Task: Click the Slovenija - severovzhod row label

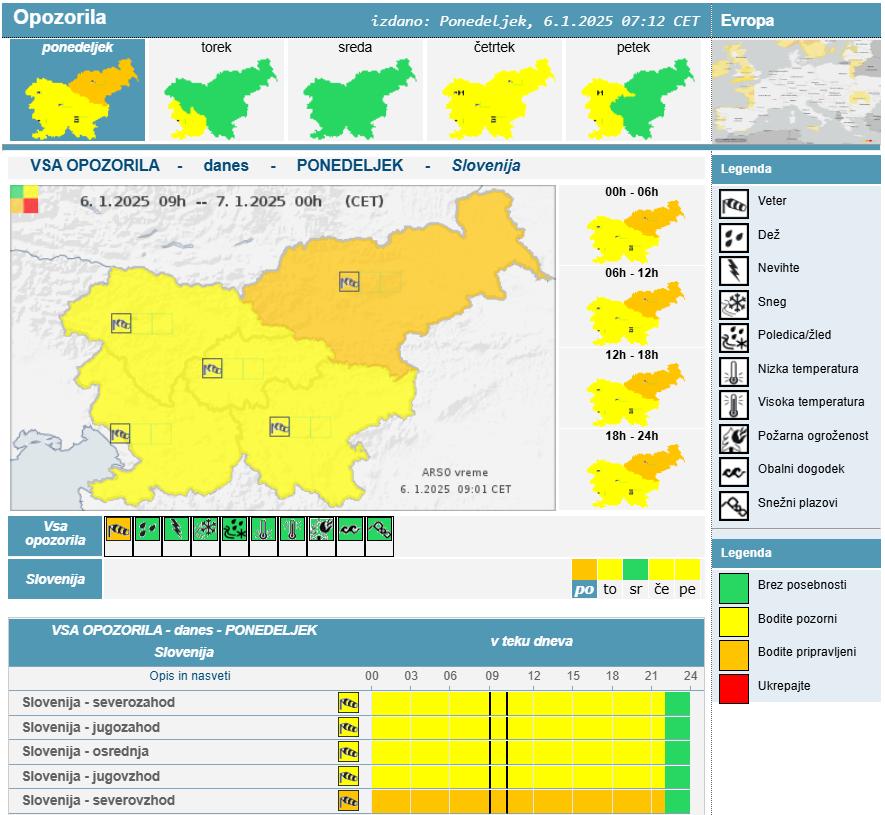Action: click(98, 800)
